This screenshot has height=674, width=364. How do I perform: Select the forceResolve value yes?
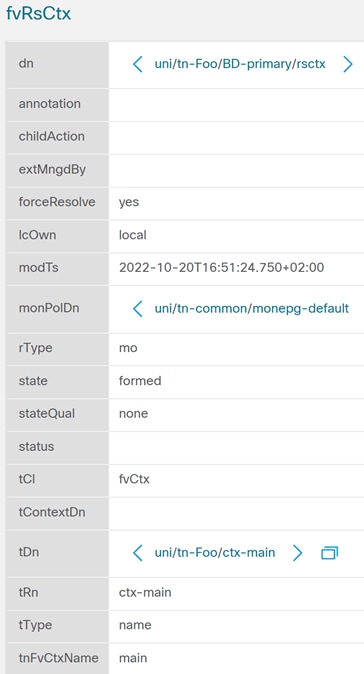(x=129, y=202)
